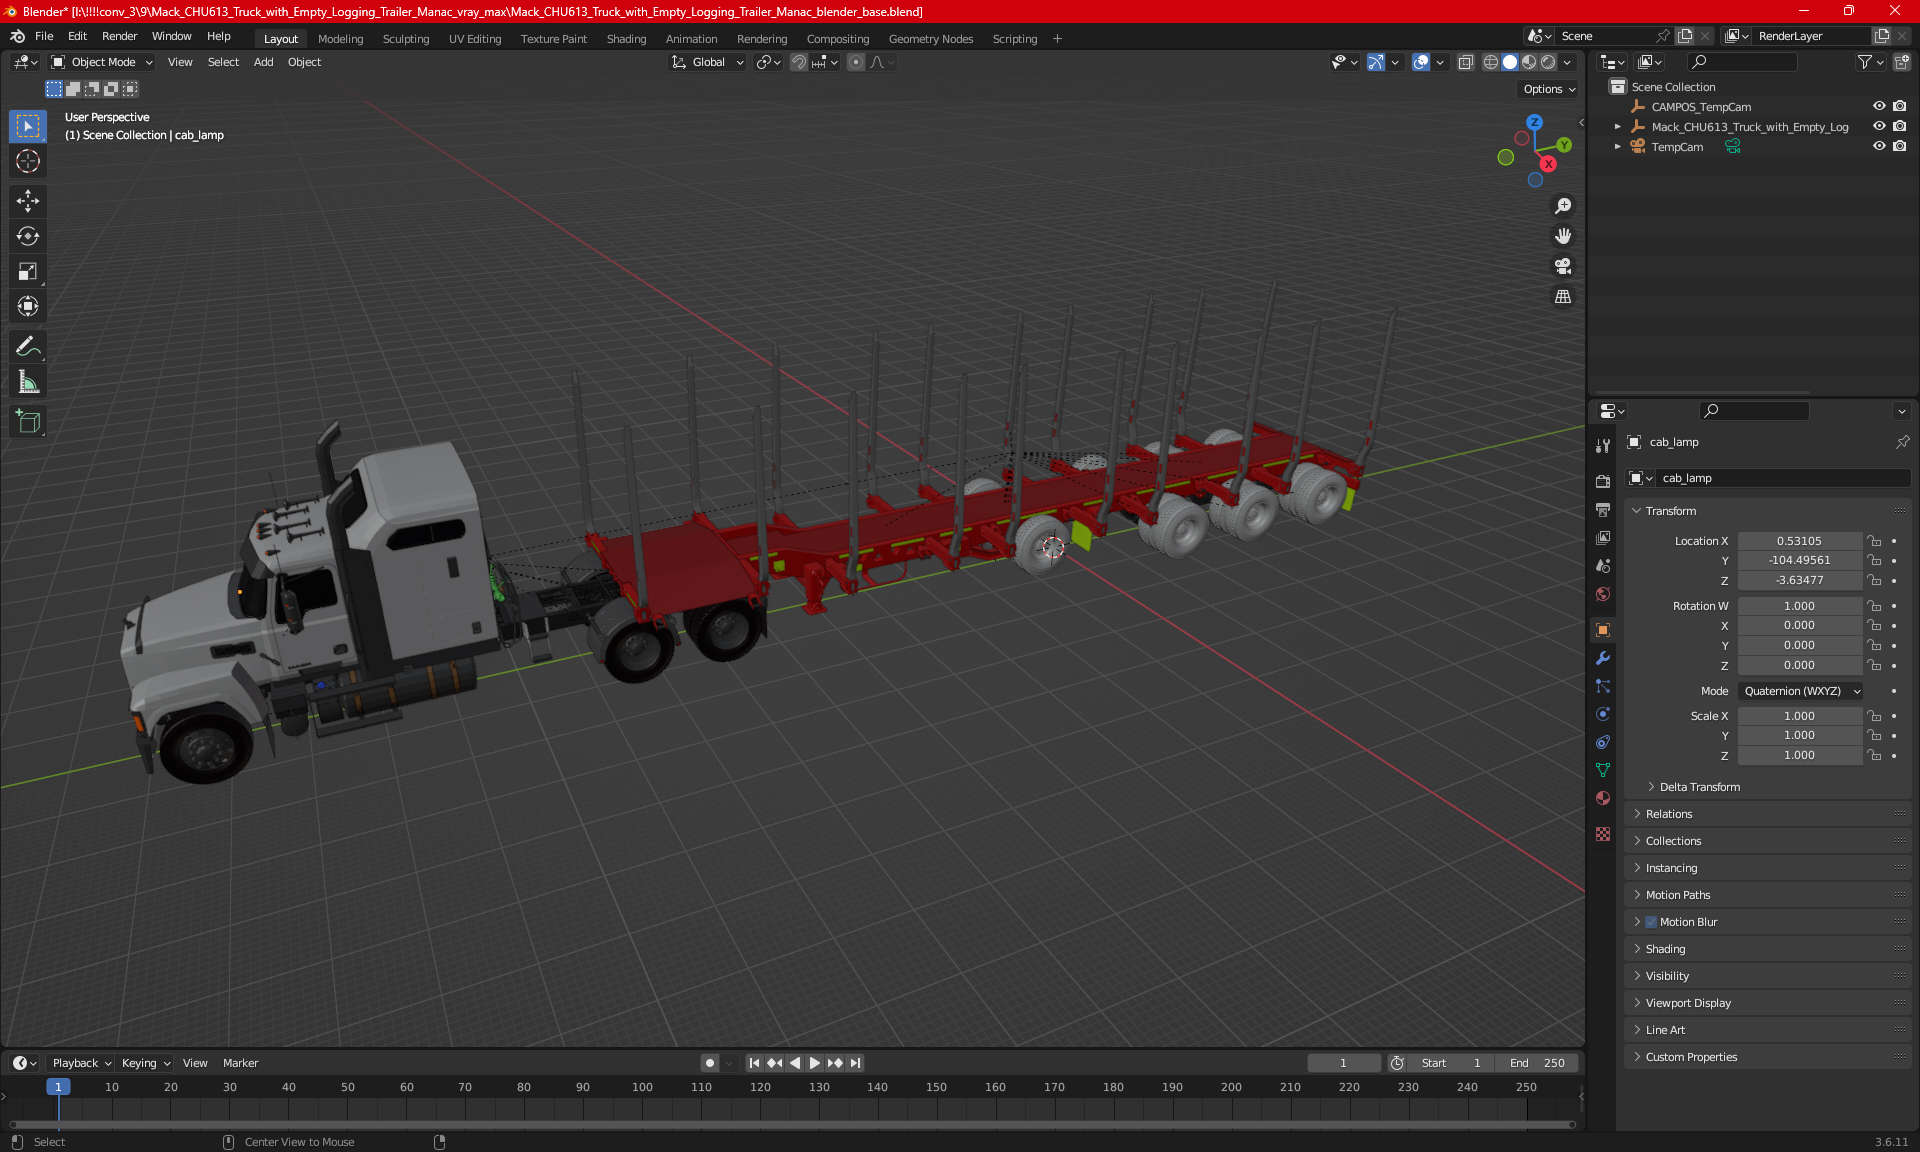This screenshot has width=1920, height=1152.
Task: Open the Keying menu in timeline
Action: pos(145,1063)
